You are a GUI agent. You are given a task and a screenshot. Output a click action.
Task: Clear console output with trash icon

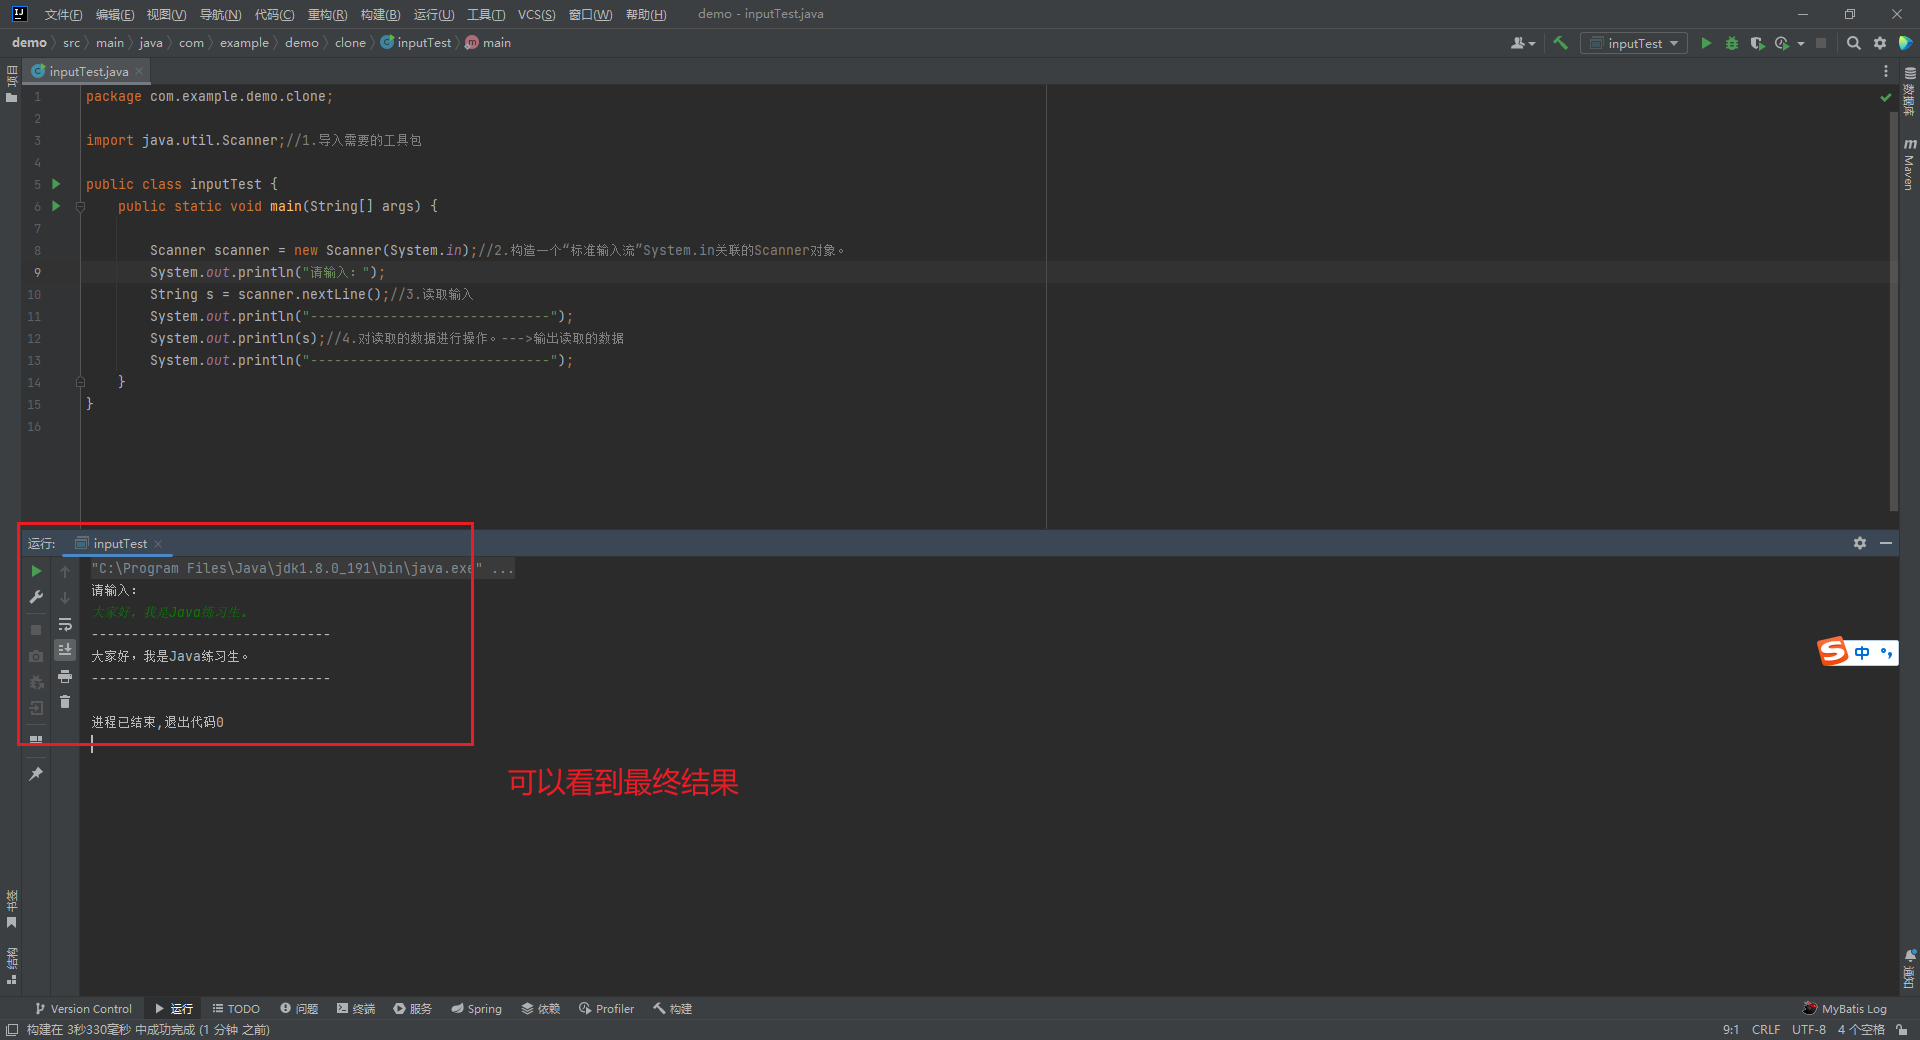(x=65, y=702)
